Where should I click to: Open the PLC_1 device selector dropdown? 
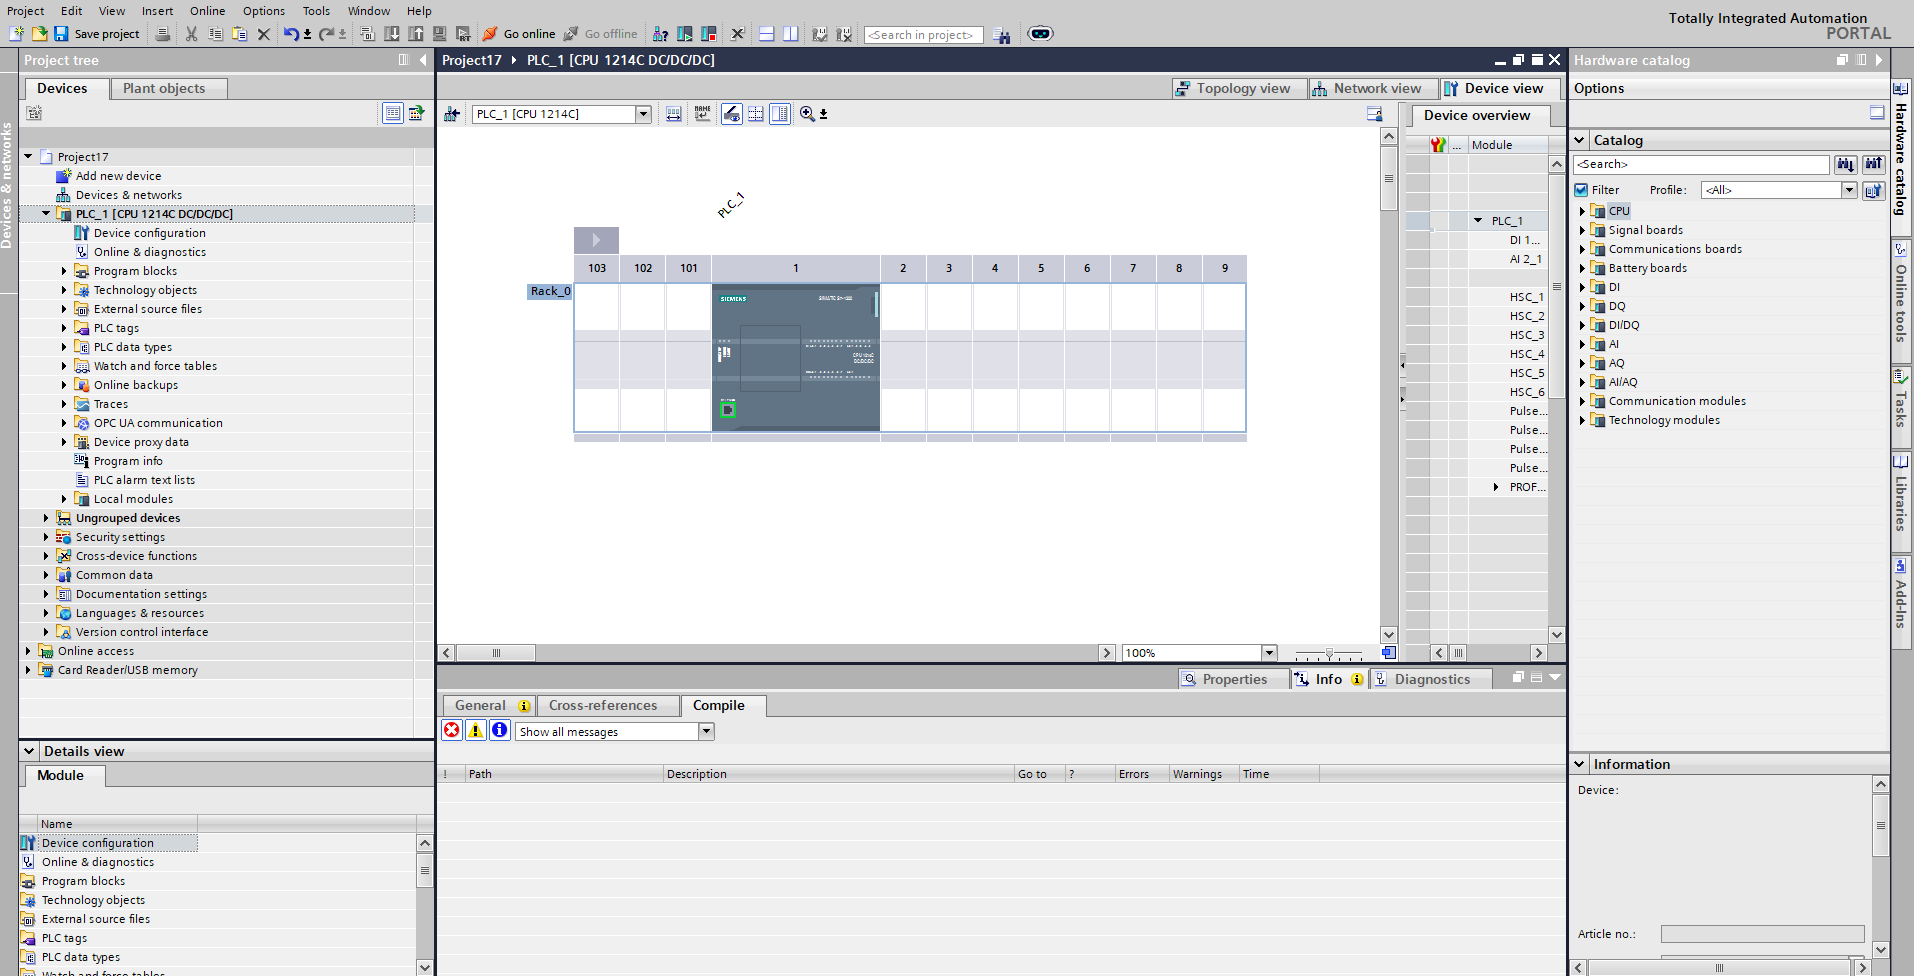[643, 114]
